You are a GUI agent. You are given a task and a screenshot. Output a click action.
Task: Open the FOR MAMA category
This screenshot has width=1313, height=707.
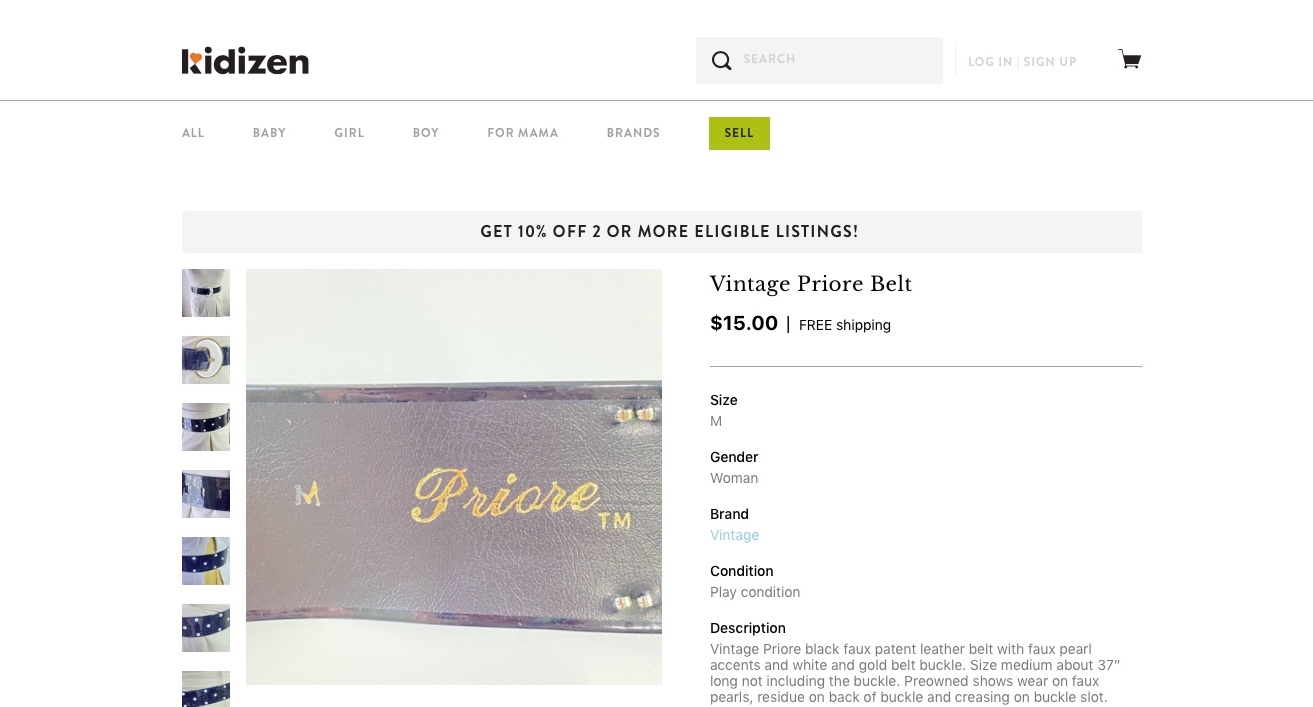click(x=523, y=133)
